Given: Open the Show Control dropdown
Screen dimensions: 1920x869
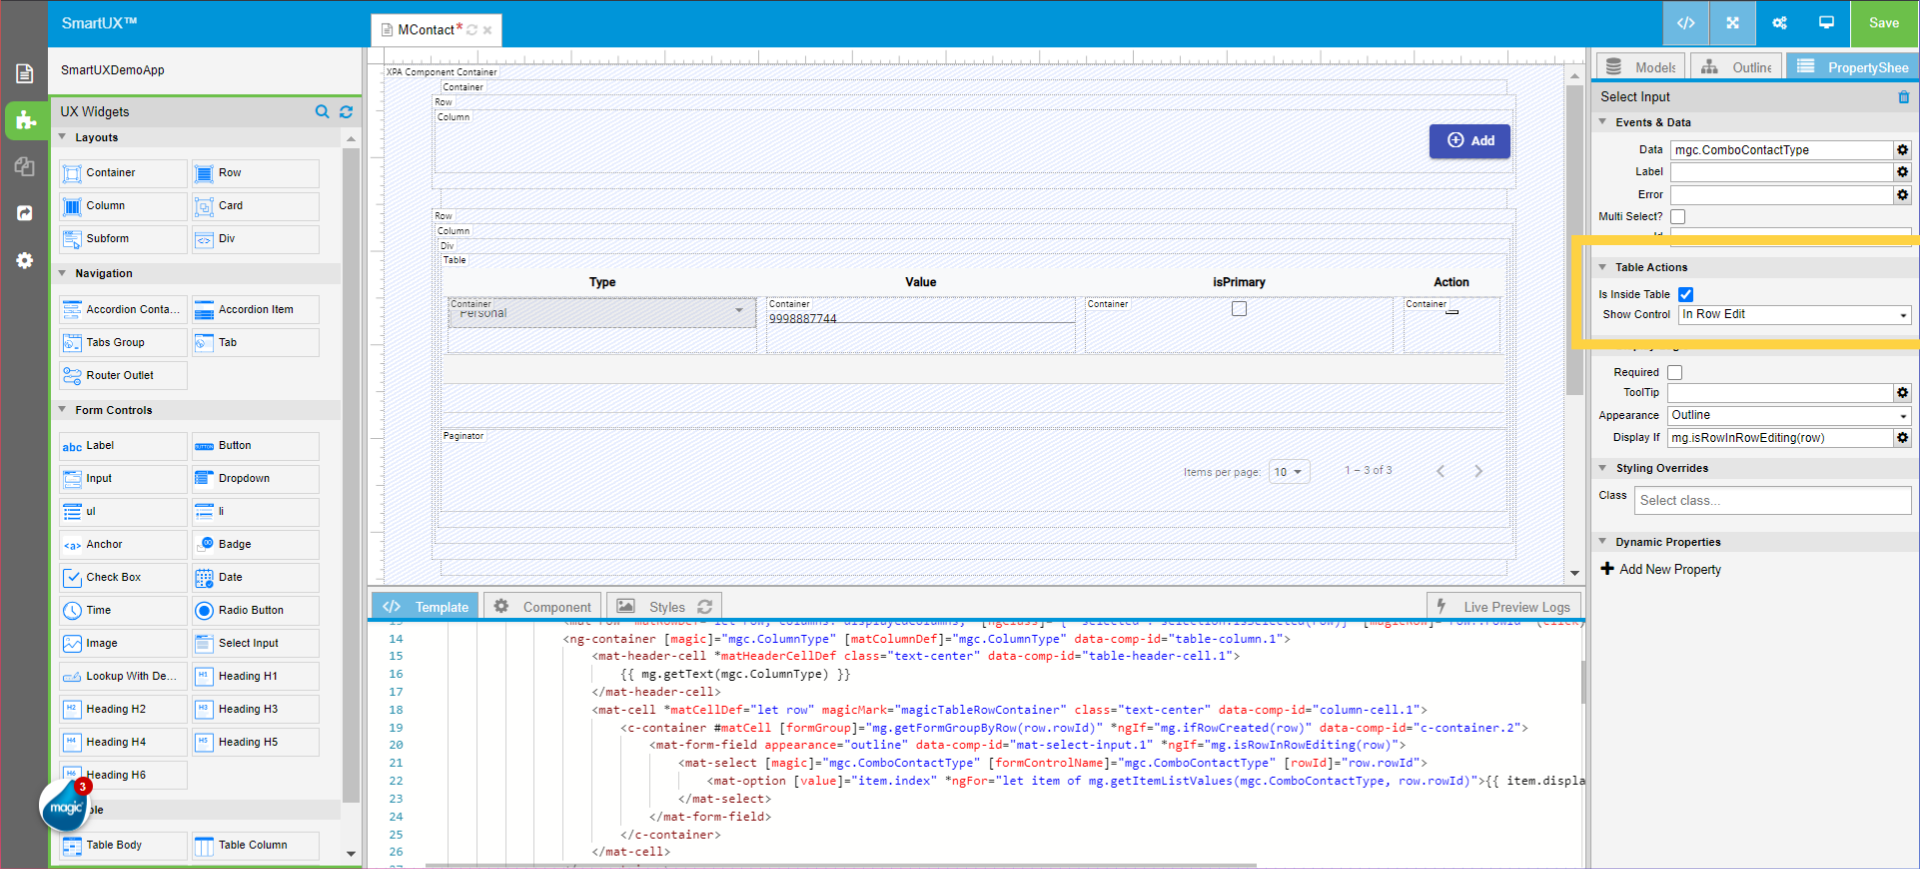Looking at the screenshot, I should click(x=1794, y=315).
